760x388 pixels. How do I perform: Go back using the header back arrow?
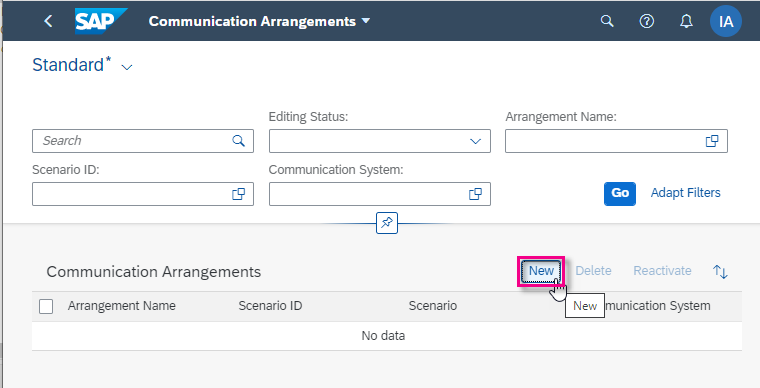(x=48, y=21)
